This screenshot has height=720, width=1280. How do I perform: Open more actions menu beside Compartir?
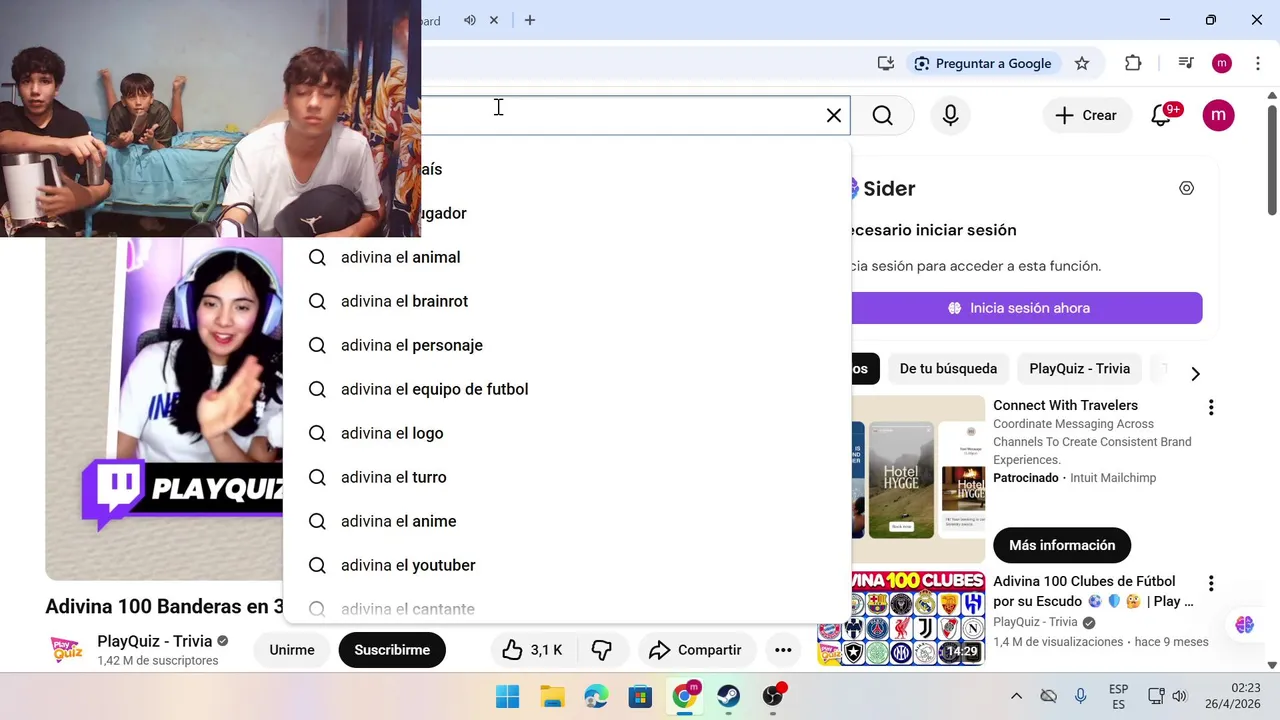[x=783, y=650]
